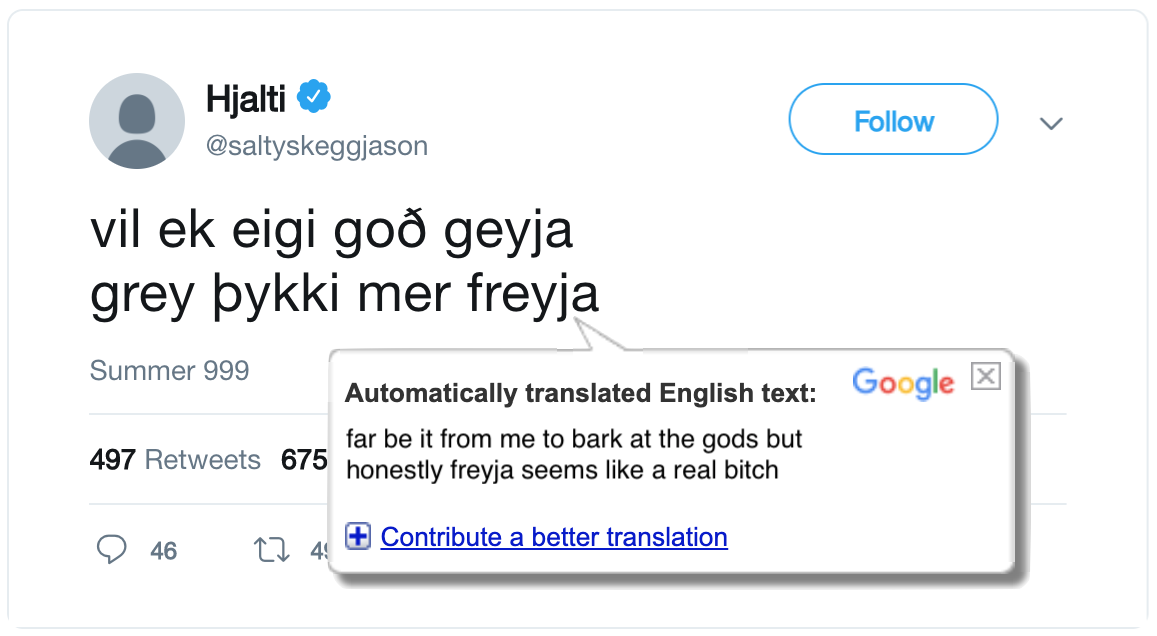The width and height of the screenshot is (1157, 636).
Task: Open the Hjalti display name
Action: point(246,99)
